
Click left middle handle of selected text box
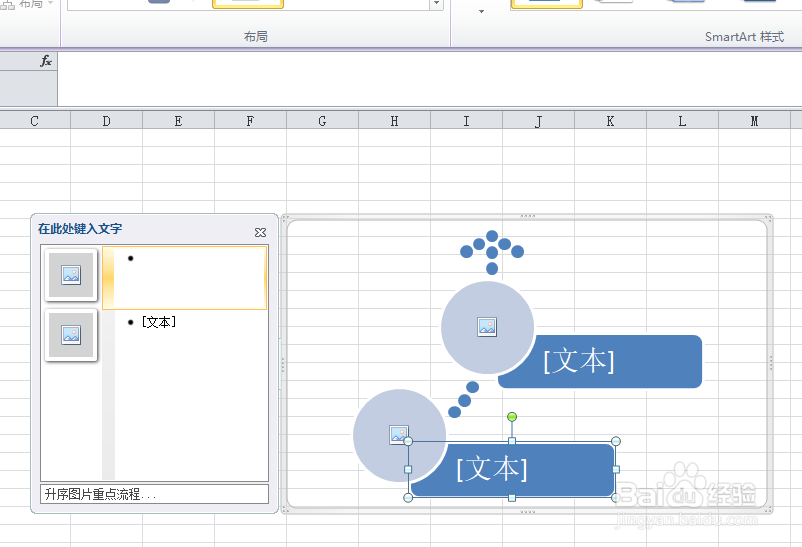click(x=408, y=469)
